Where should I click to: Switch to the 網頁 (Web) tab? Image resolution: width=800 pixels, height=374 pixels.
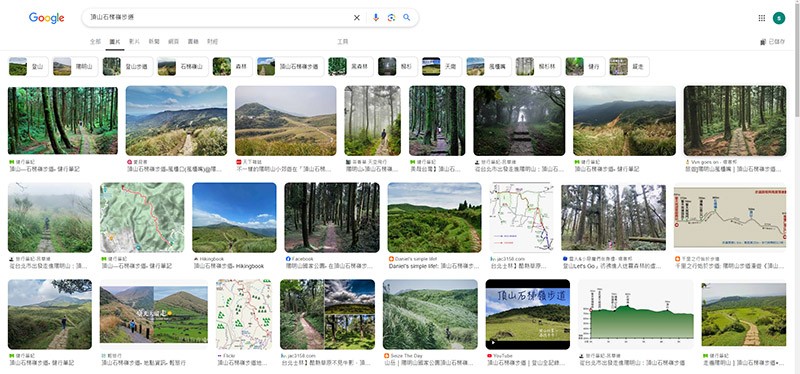(x=173, y=41)
